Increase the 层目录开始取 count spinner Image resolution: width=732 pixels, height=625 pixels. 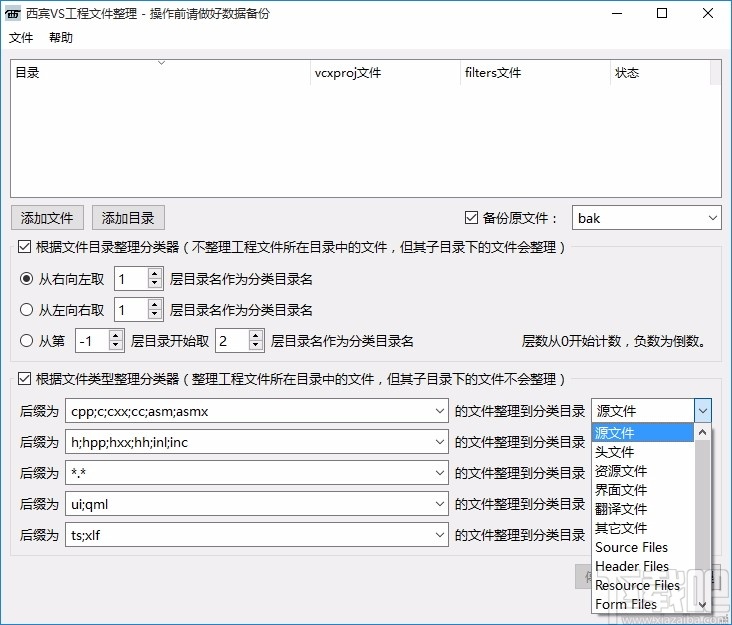[255, 336]
